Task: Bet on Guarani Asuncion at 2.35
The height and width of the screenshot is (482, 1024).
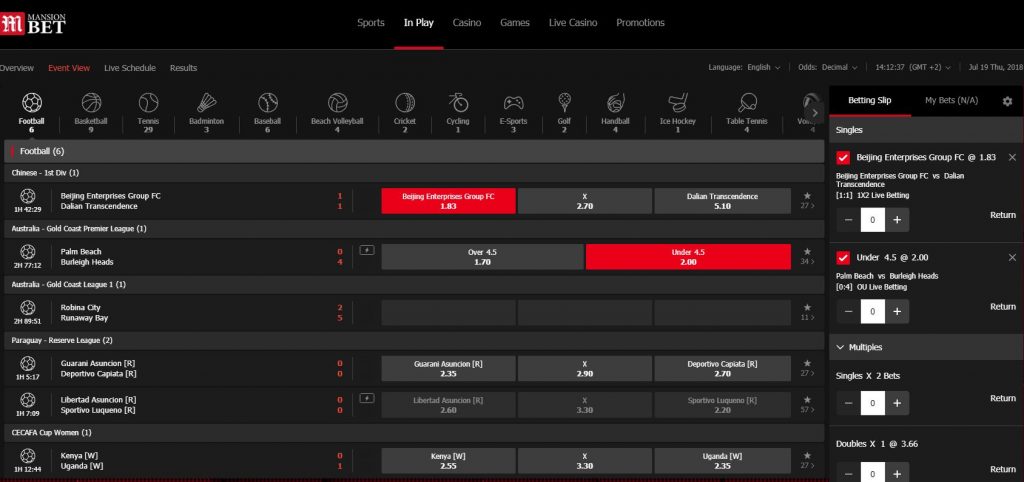Action: (448, 368)
